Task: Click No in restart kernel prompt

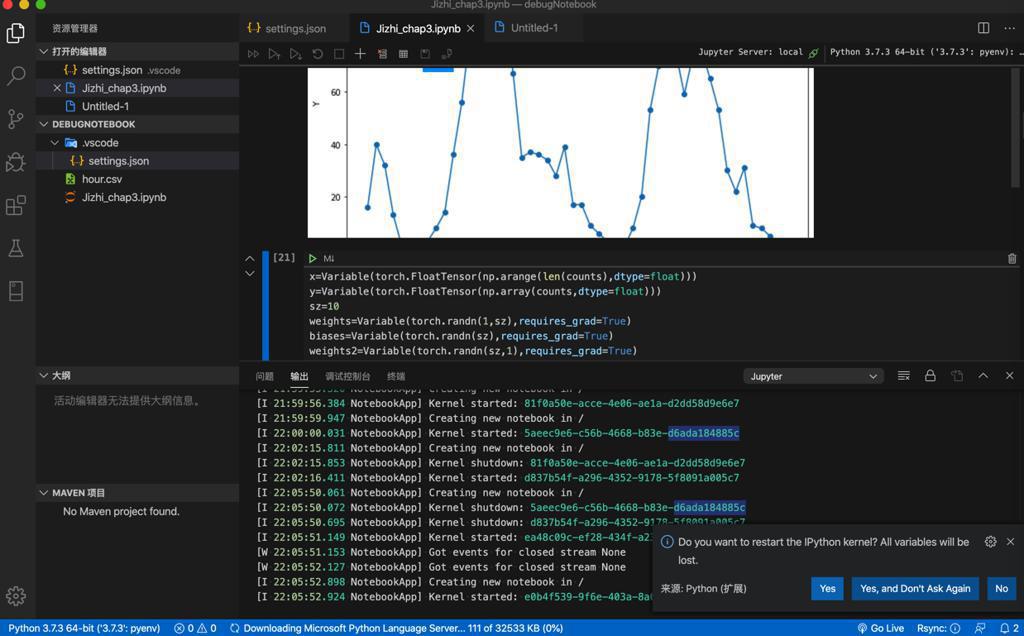Action: click(1002, 588)
